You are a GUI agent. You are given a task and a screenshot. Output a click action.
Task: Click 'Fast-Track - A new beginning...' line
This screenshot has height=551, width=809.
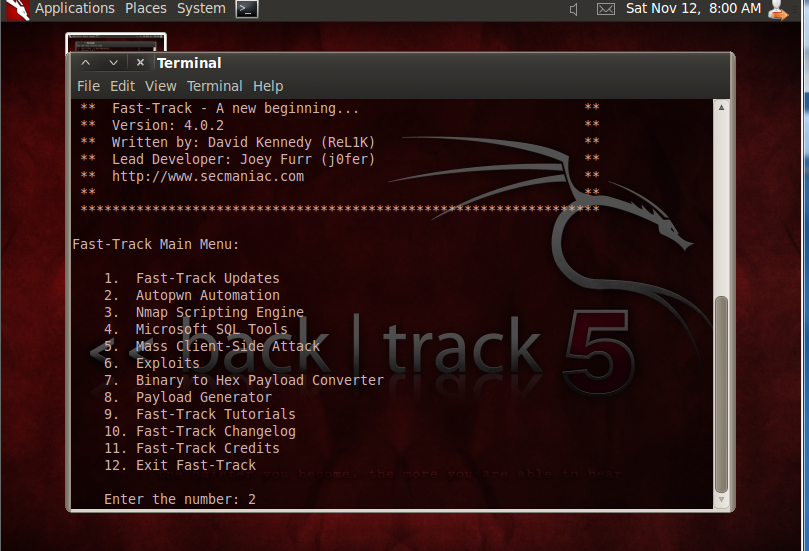235,108
